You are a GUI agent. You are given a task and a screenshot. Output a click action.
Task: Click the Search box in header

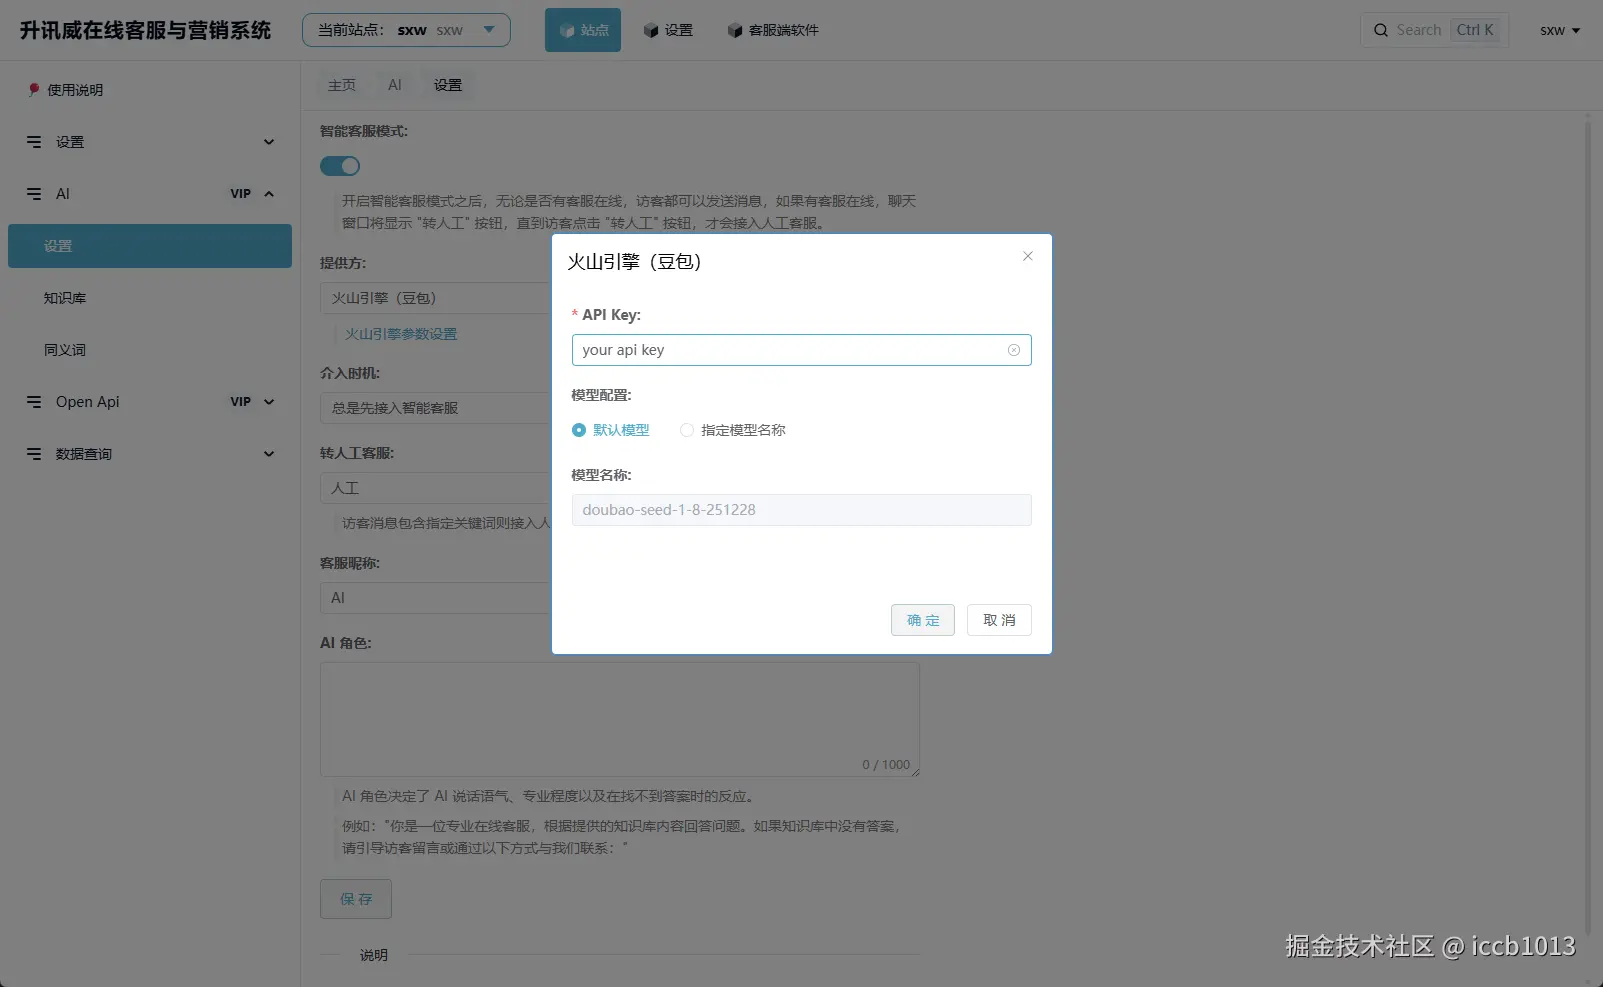pyautogui.click(x=1434, y=30)
